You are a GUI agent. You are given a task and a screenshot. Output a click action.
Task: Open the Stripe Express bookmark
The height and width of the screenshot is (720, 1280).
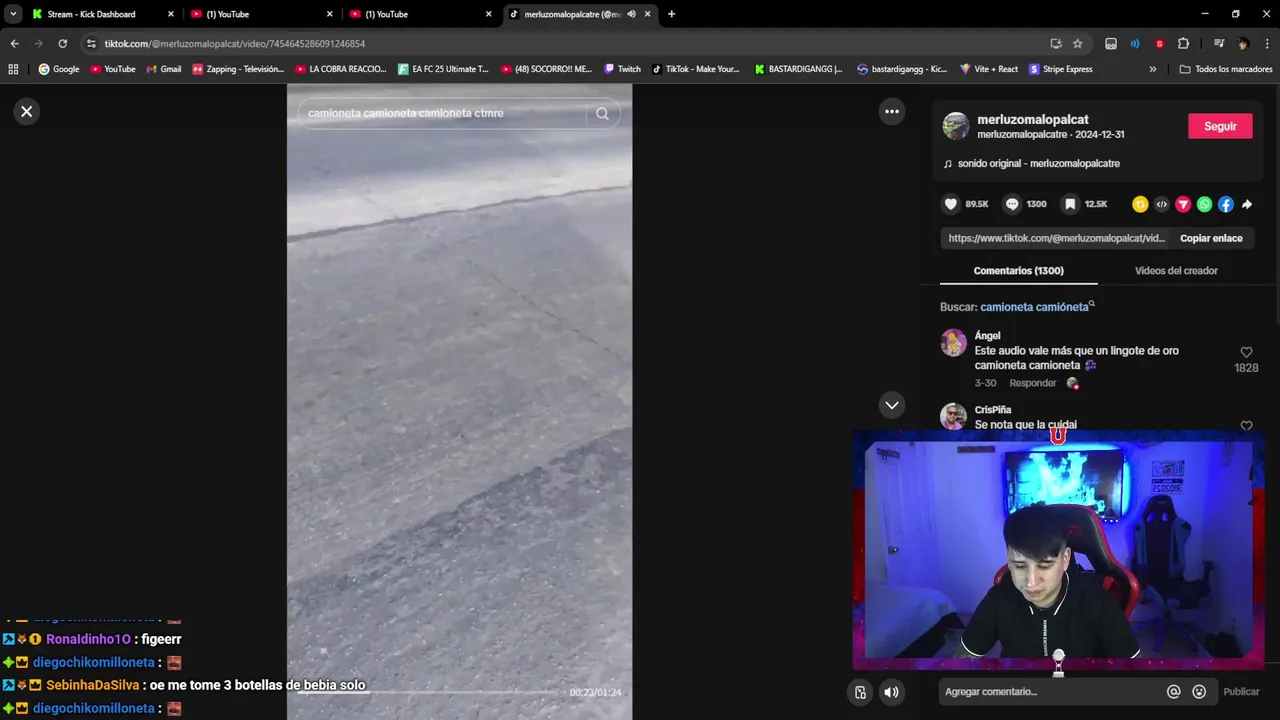[x=1059, y=69]
